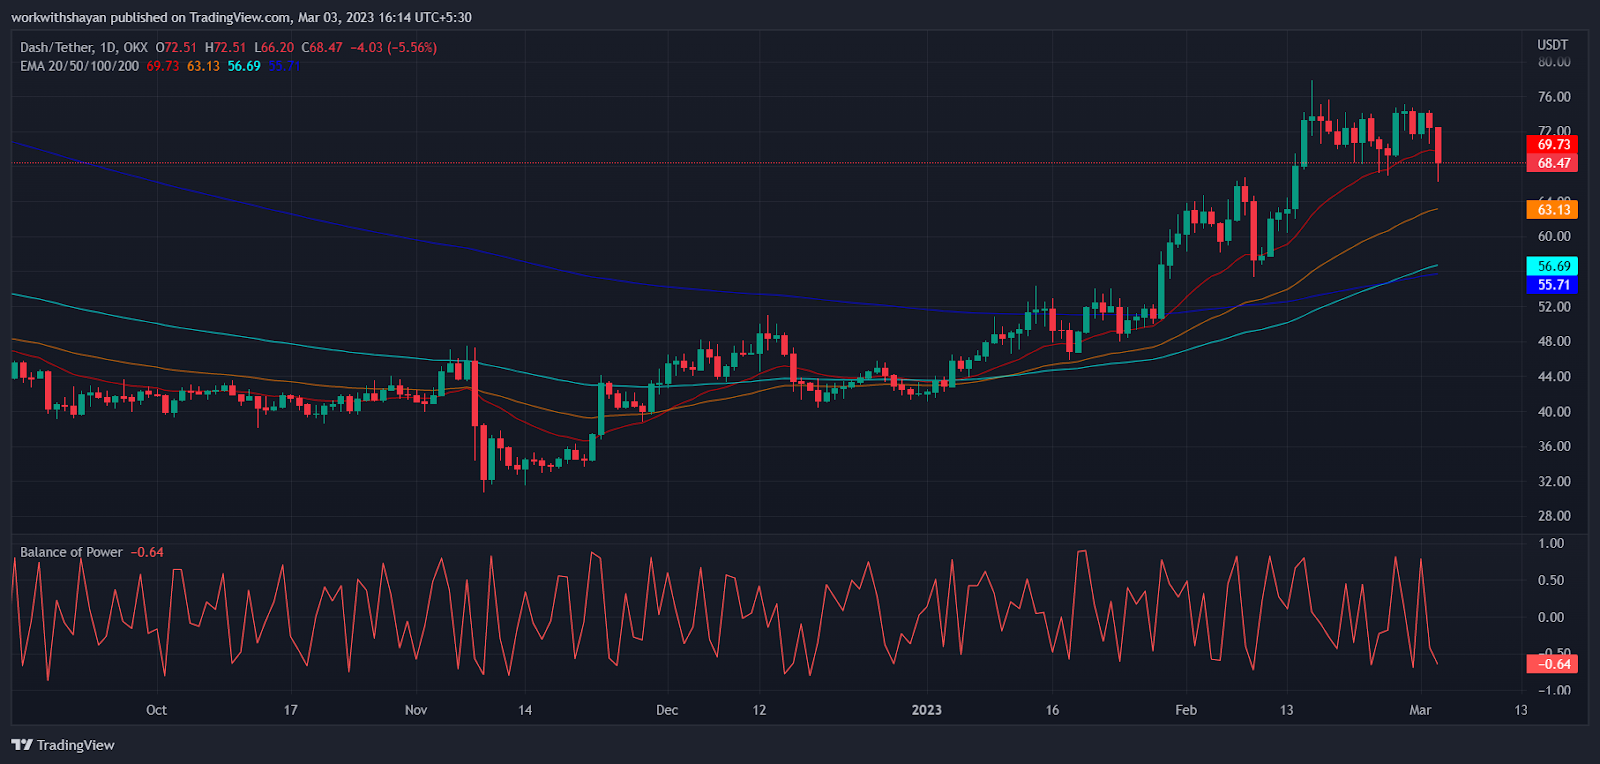Click the USDT currency label on price axis
This screenshot has width=1600, height=764.
[1552, 45]
